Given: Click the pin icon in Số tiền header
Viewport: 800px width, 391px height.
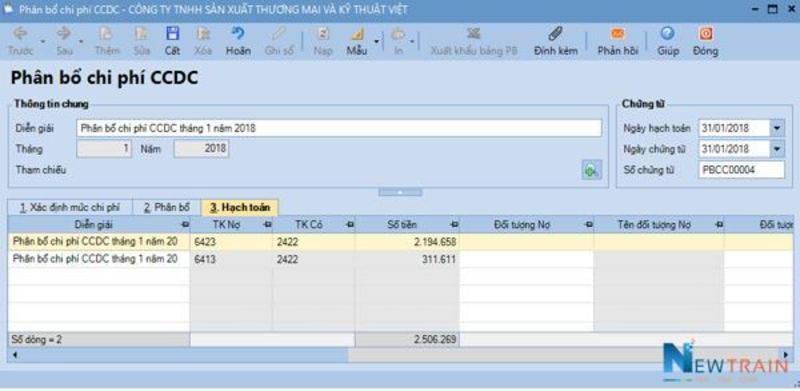Looking at the screenshot, I should tap(454, 225).
